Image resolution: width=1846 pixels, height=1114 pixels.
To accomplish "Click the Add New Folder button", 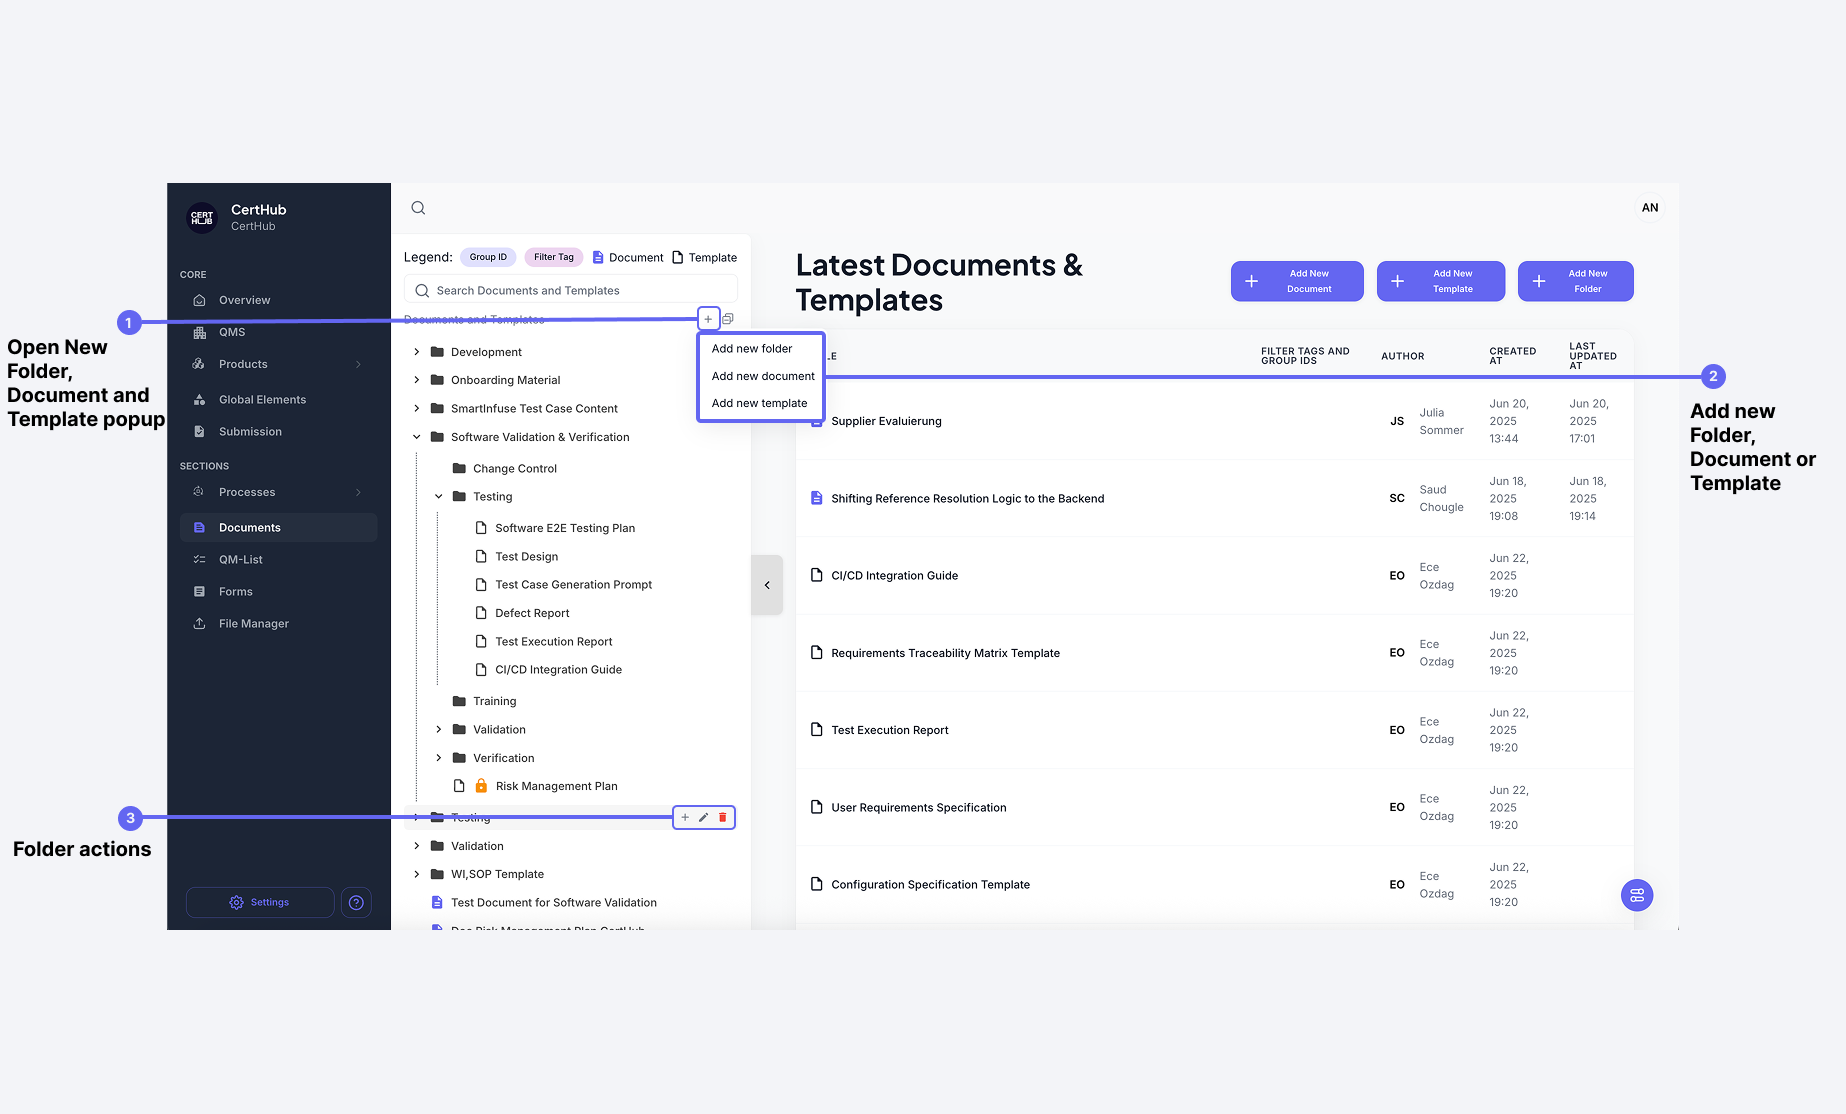I will pos(1576,281).
